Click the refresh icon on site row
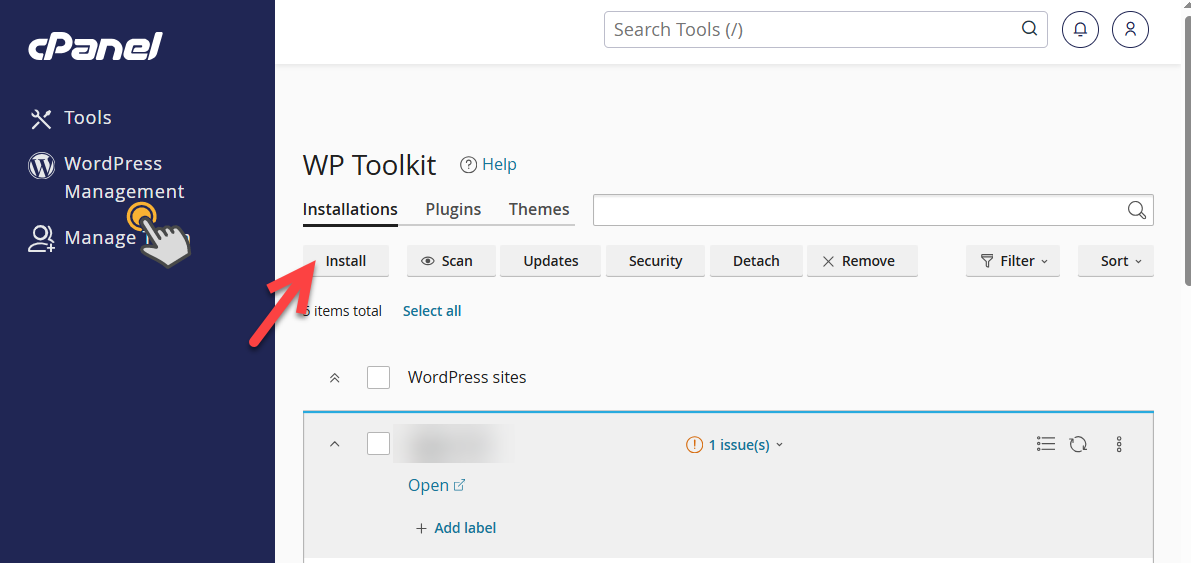 (1078, 444)
